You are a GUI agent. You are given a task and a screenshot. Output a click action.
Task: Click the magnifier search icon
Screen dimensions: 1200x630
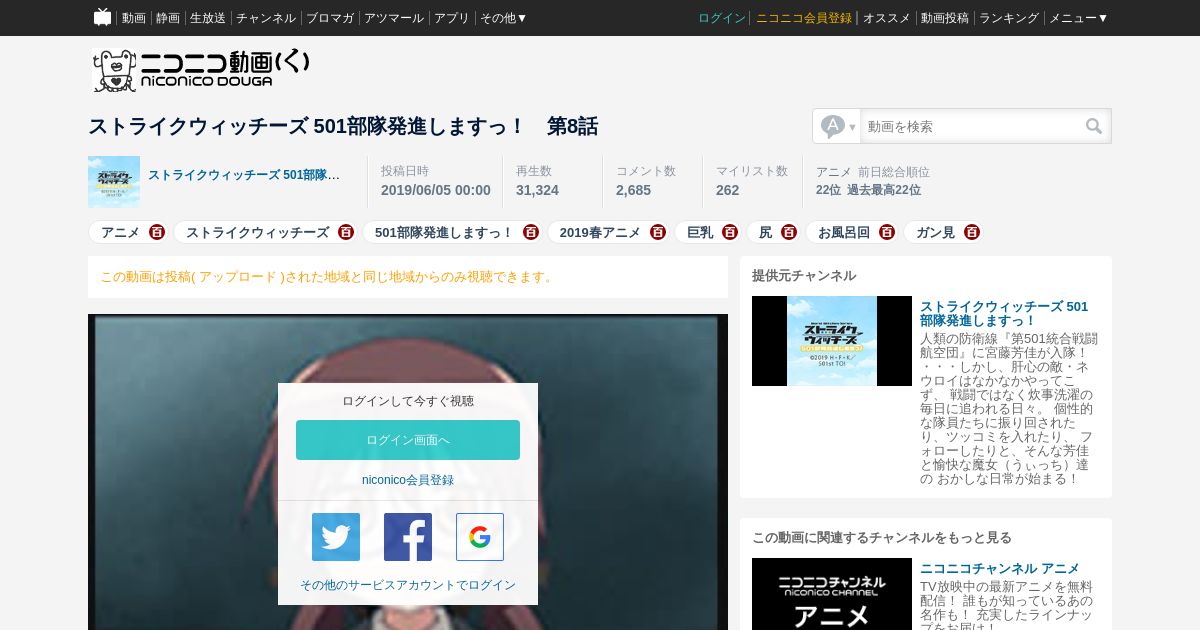click(1094, 126)
